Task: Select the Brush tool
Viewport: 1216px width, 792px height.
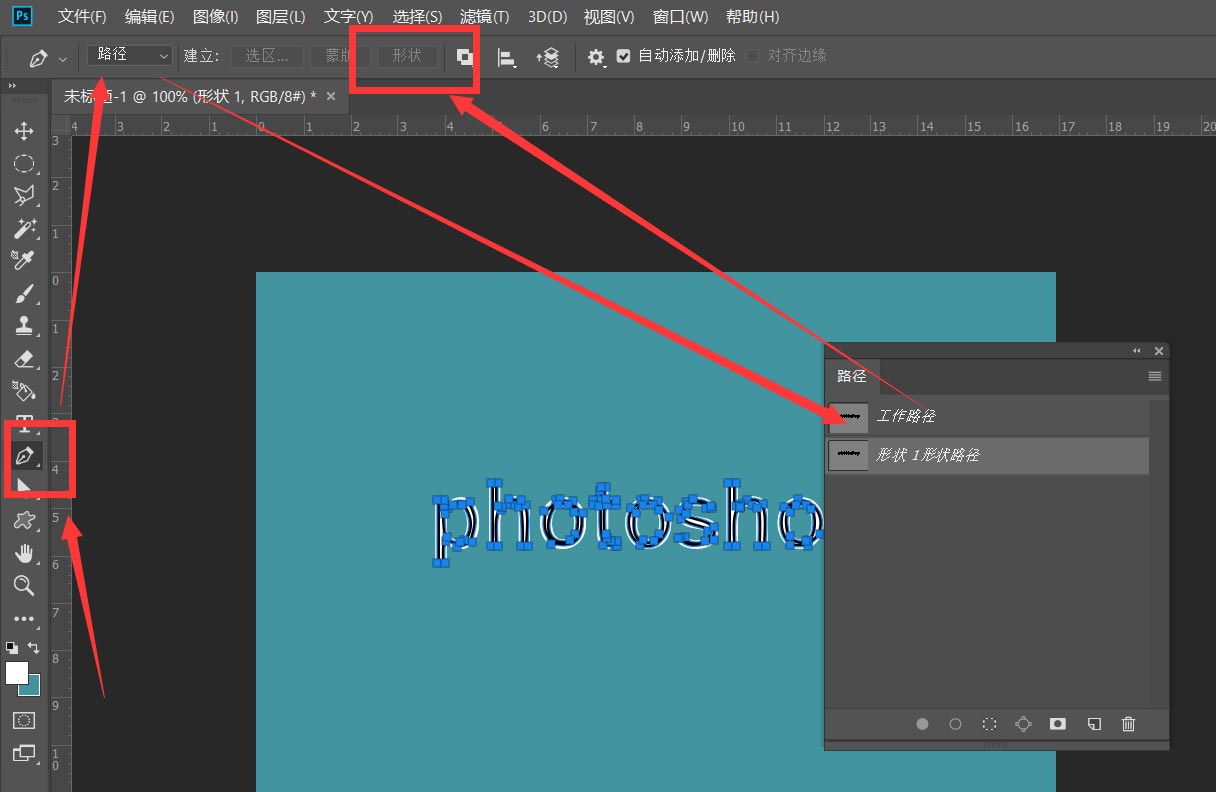Action: (24, 294)
